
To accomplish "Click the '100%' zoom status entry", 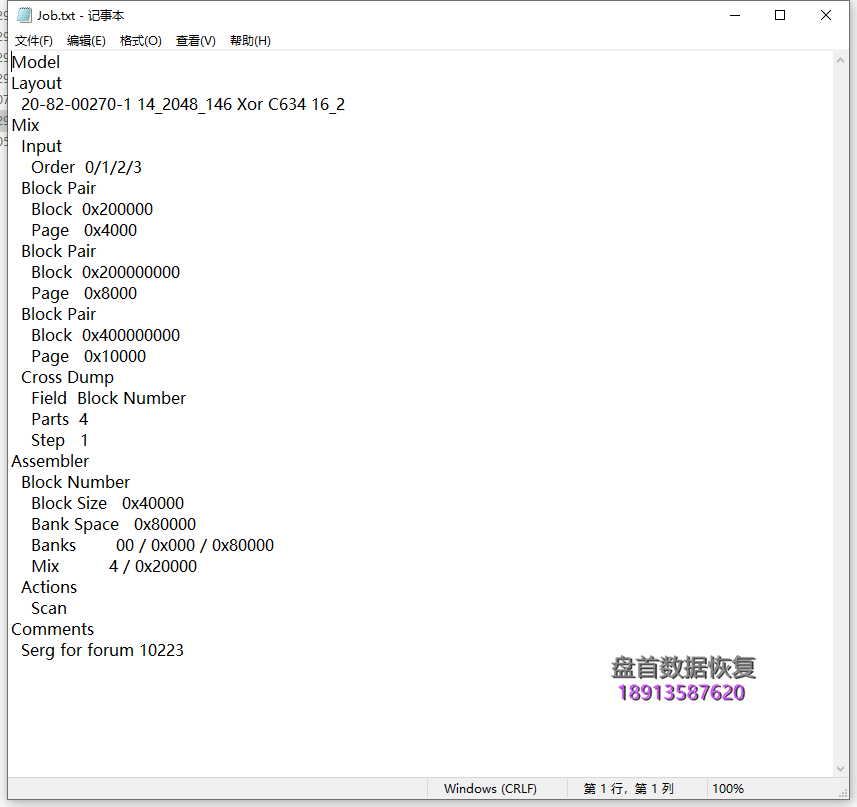I will tap(727, 788).
